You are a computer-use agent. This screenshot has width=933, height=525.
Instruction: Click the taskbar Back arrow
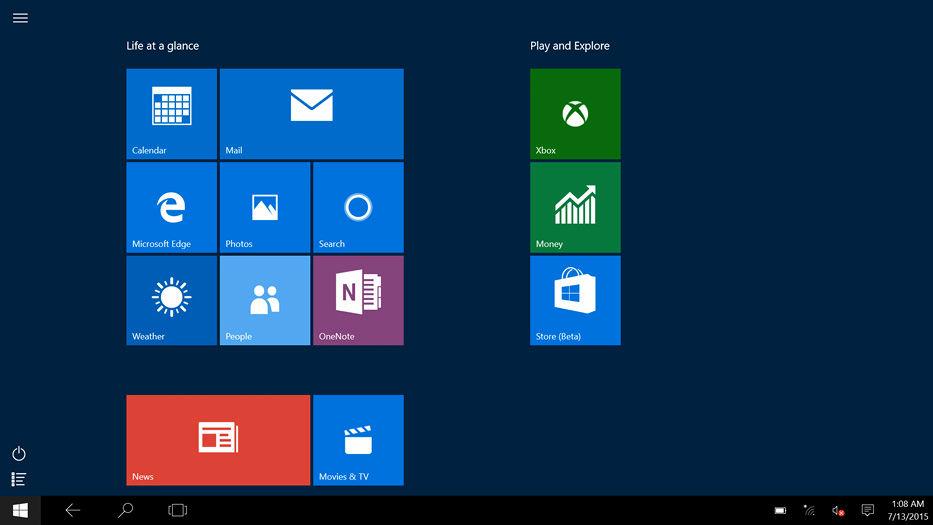coord(73,510)
